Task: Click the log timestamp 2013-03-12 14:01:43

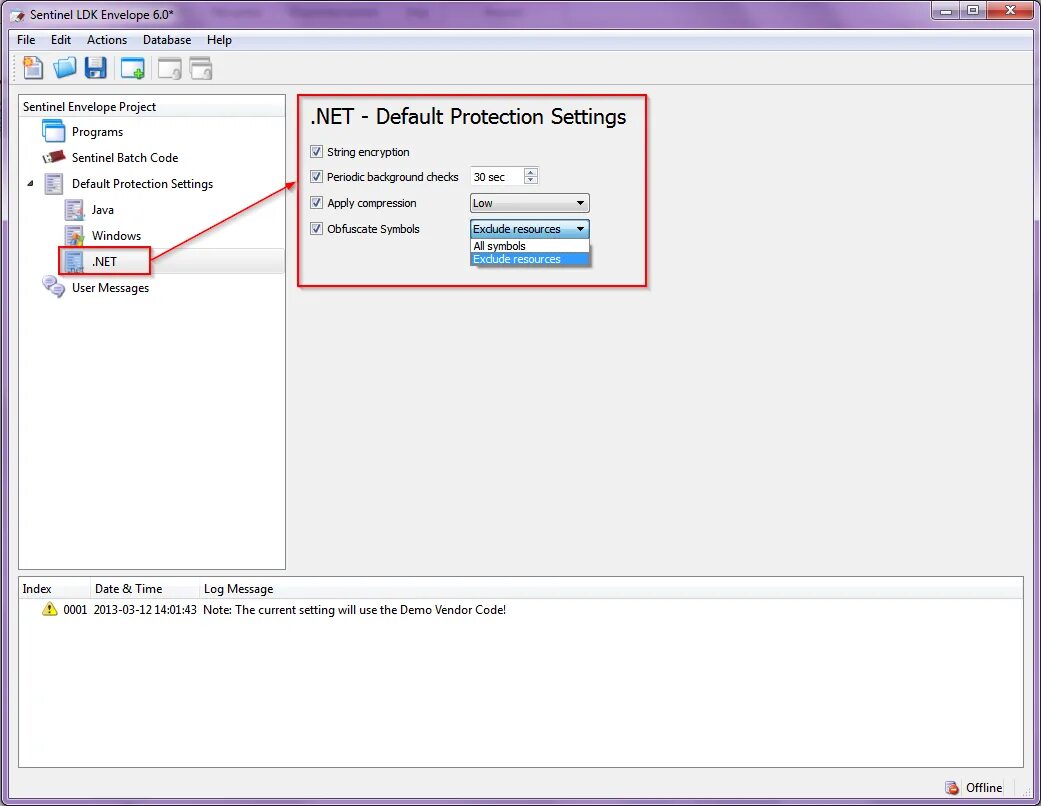Action: pyautogui.click(x=145, y=609)
